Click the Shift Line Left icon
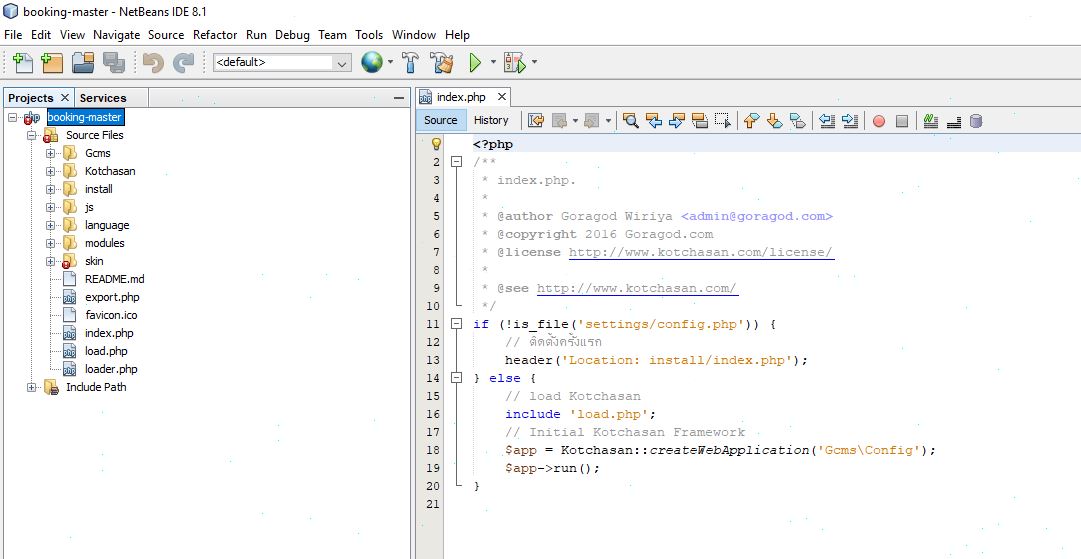This screenshot has height=559, width=1081. click(827, 121)
